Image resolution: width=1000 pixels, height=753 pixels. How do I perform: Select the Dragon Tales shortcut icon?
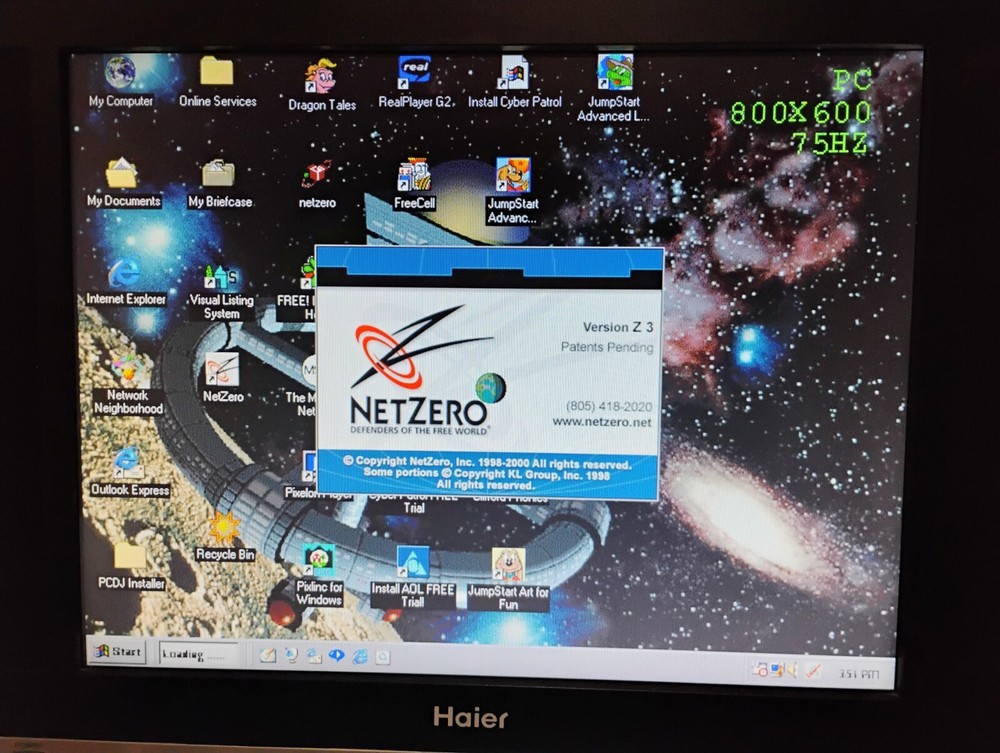321,77
